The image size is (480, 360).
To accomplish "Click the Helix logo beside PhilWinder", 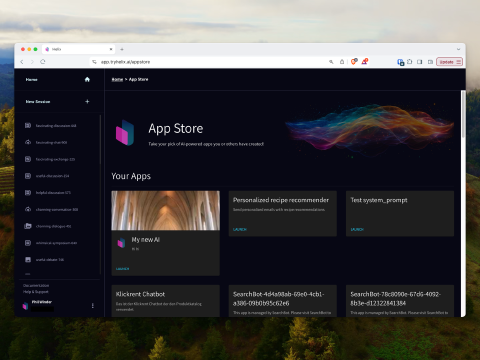I will pyautogui.click(x=25, y=306).
